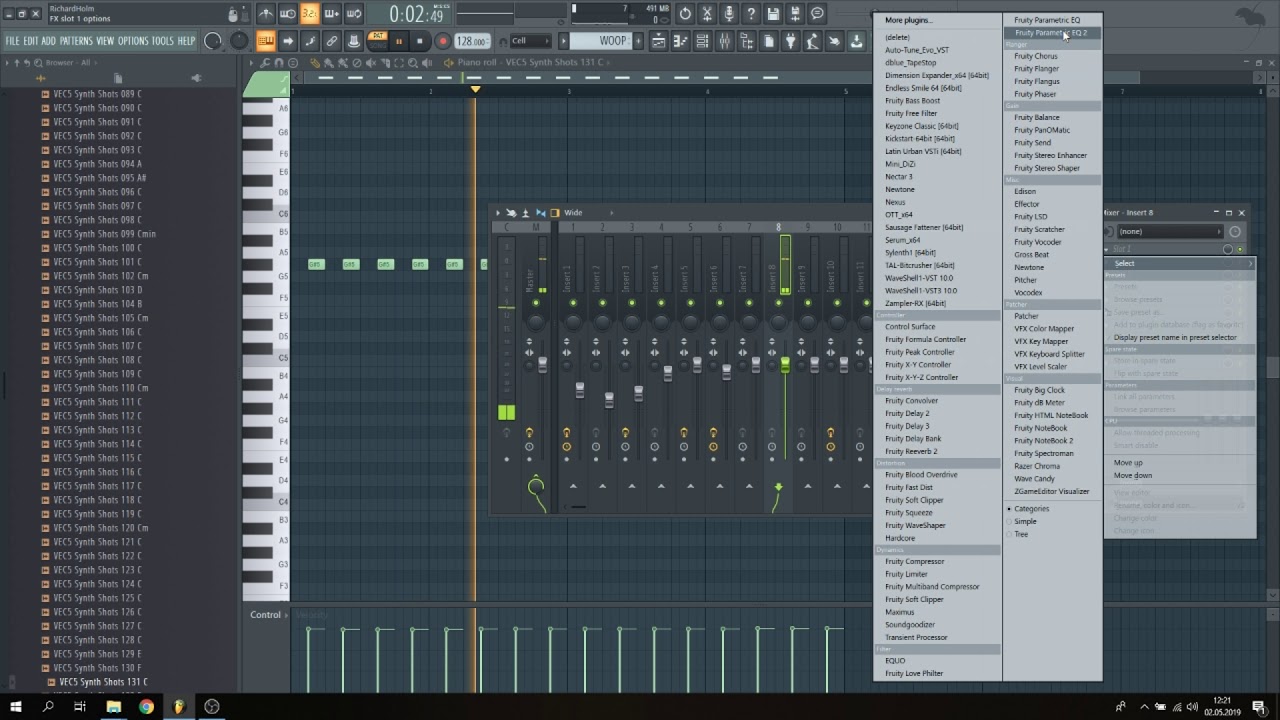The image size is (1280, 720).
Task: Toggle the countdown before recording icon
Action: tap(309, 14)
